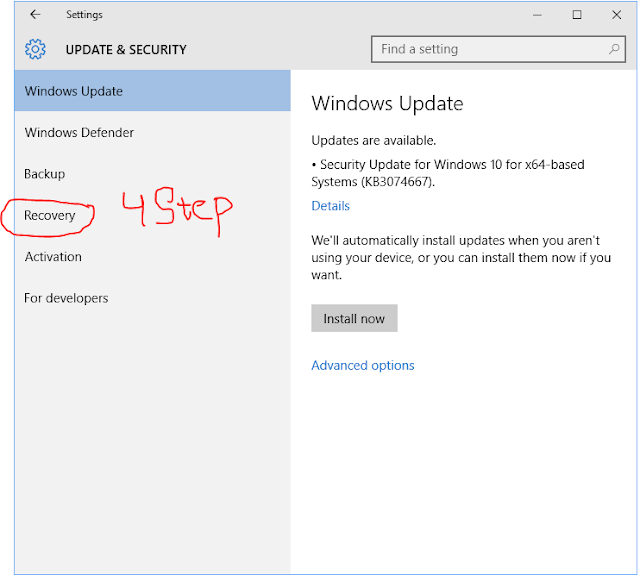
Task: Open For developers section
Action: click(152, 298)
